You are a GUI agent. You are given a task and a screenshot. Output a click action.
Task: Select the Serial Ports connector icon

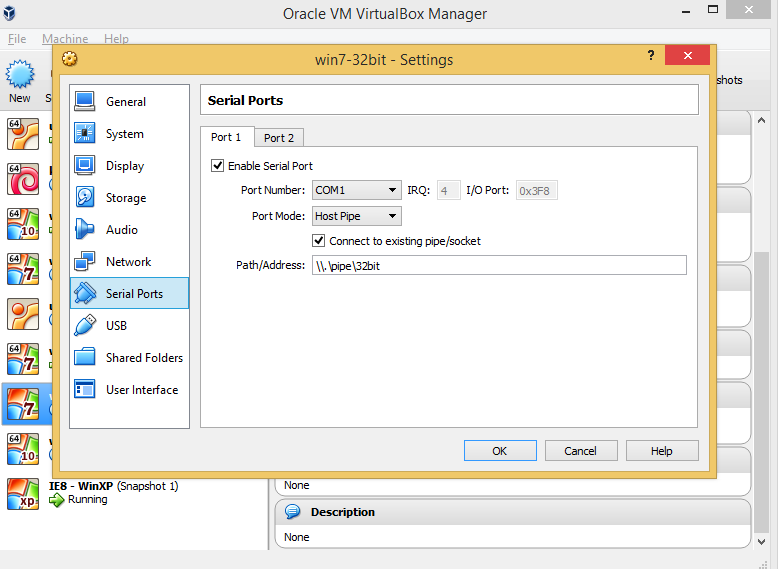click(x=85, y=293)
